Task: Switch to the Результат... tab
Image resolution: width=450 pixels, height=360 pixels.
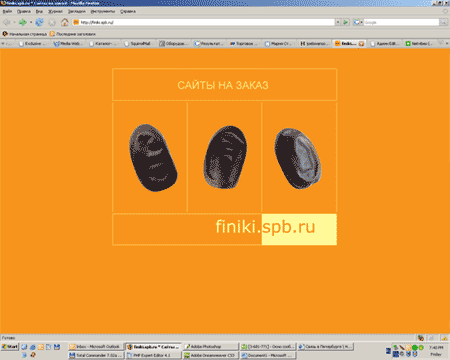Action: pyautogui.click(x=209, y=44)
